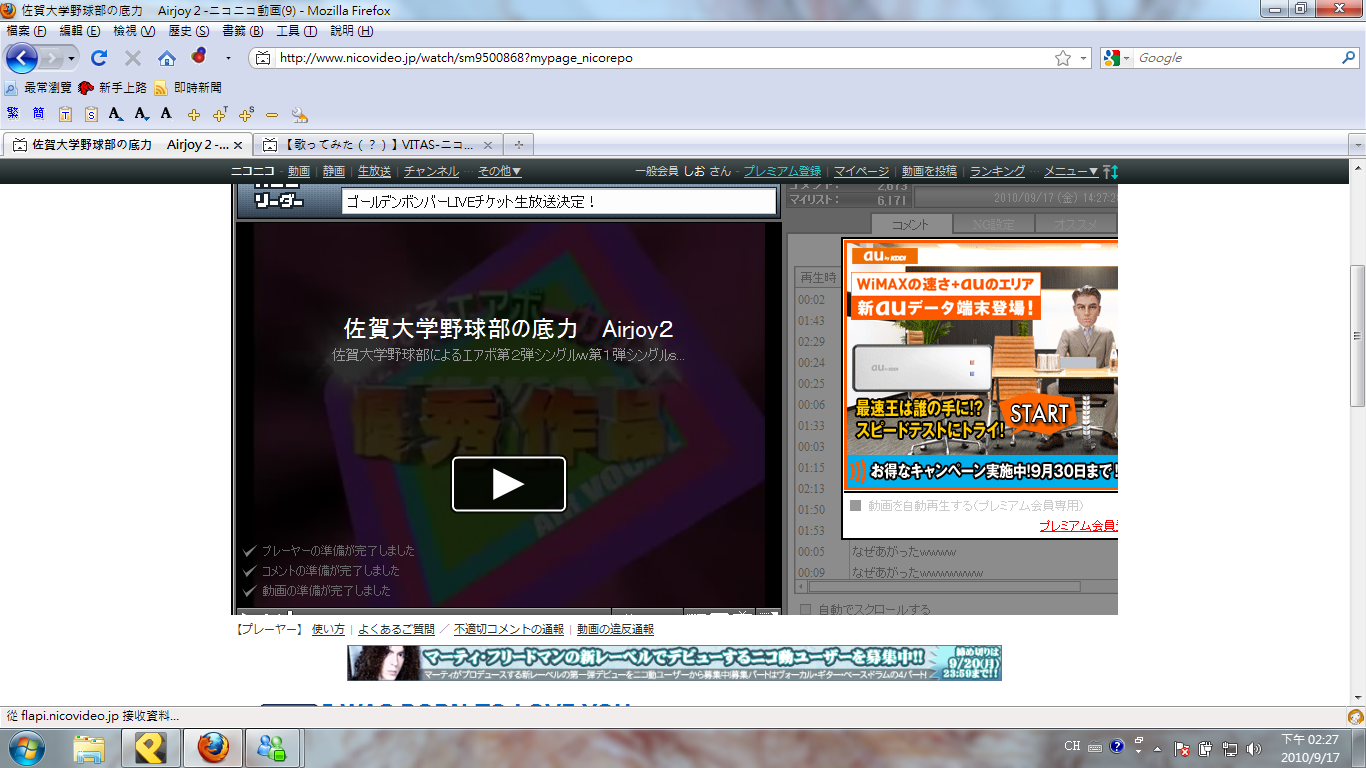The image size is (1366, 768).
Task: Open the 說明 (H) menu
Action: click(x=351, y=31)
